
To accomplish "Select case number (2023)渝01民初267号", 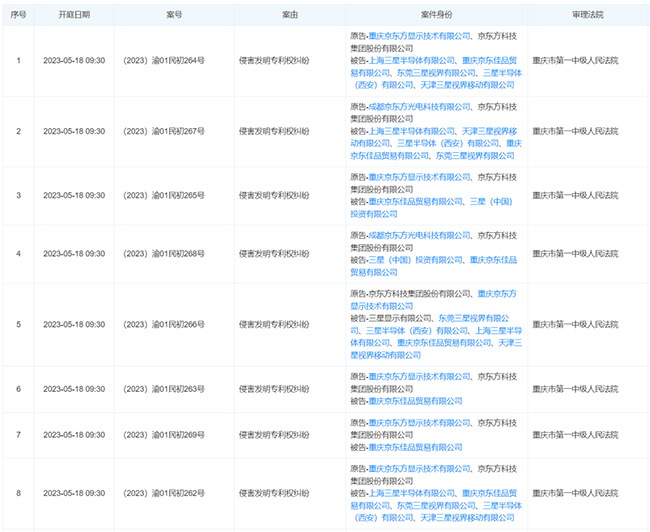I will [164, 131].
